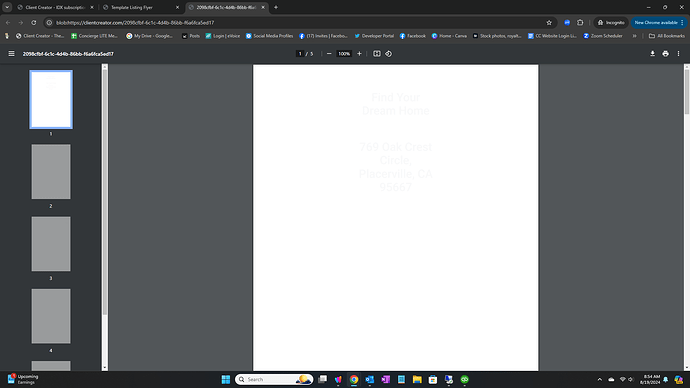
Task: Download the PDF file
Action: tap(653, 54)
